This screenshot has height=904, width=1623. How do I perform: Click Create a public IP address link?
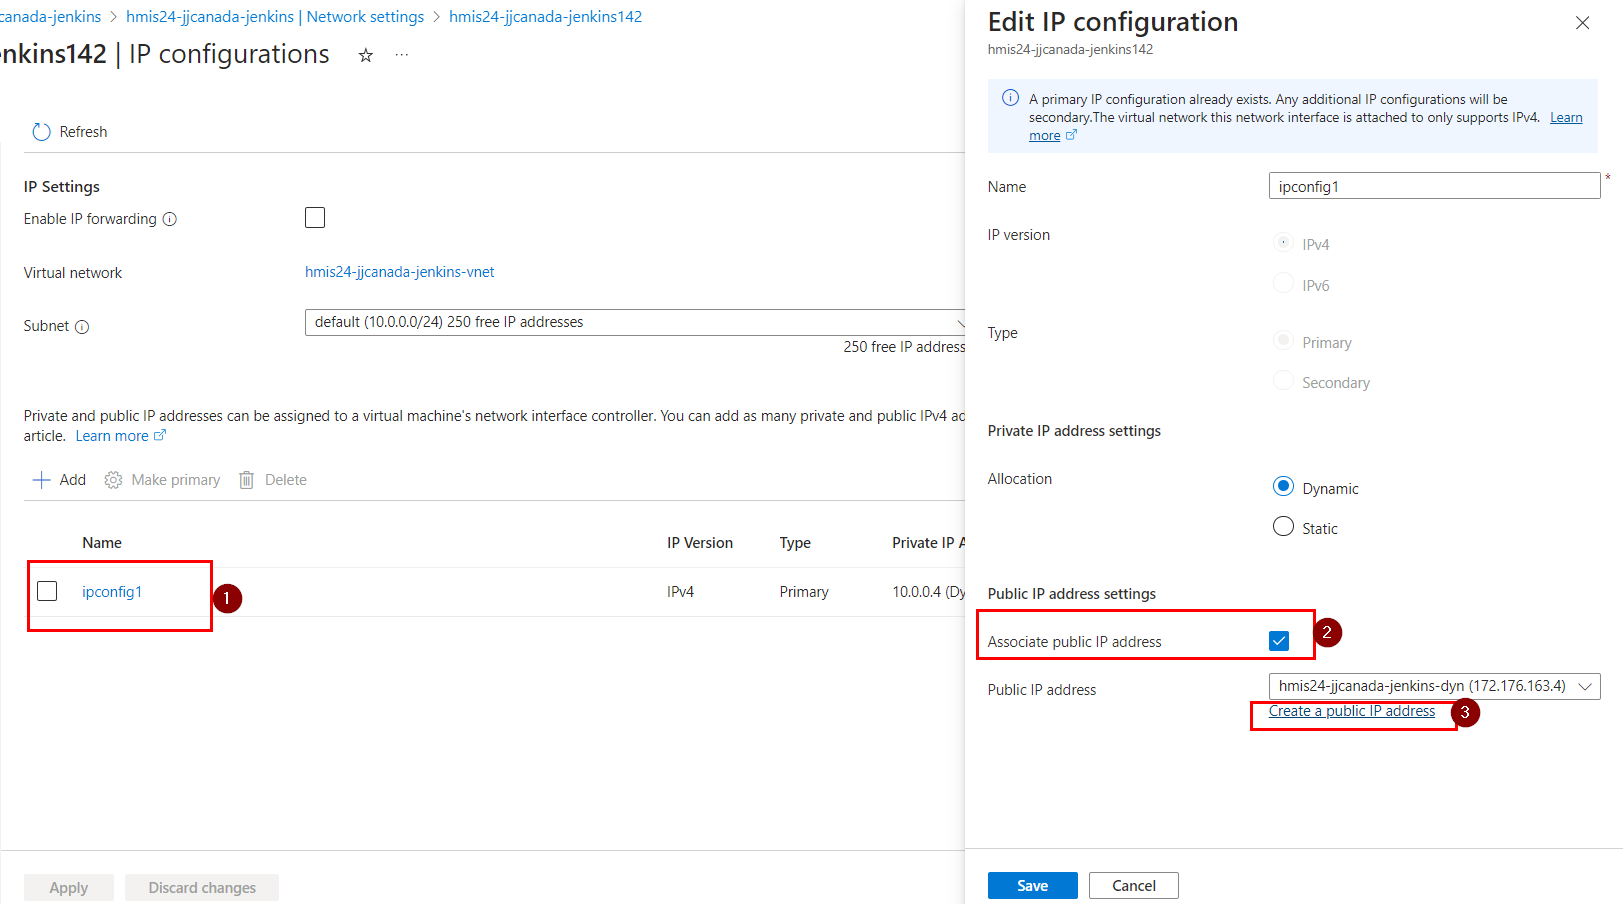1351,711
